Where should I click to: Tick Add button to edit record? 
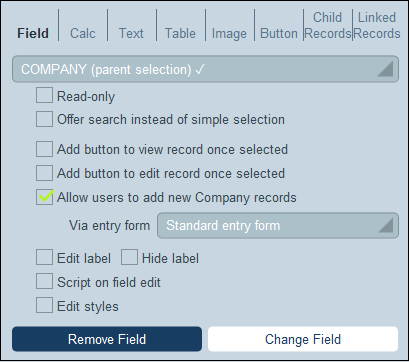[x=44, y=173]
